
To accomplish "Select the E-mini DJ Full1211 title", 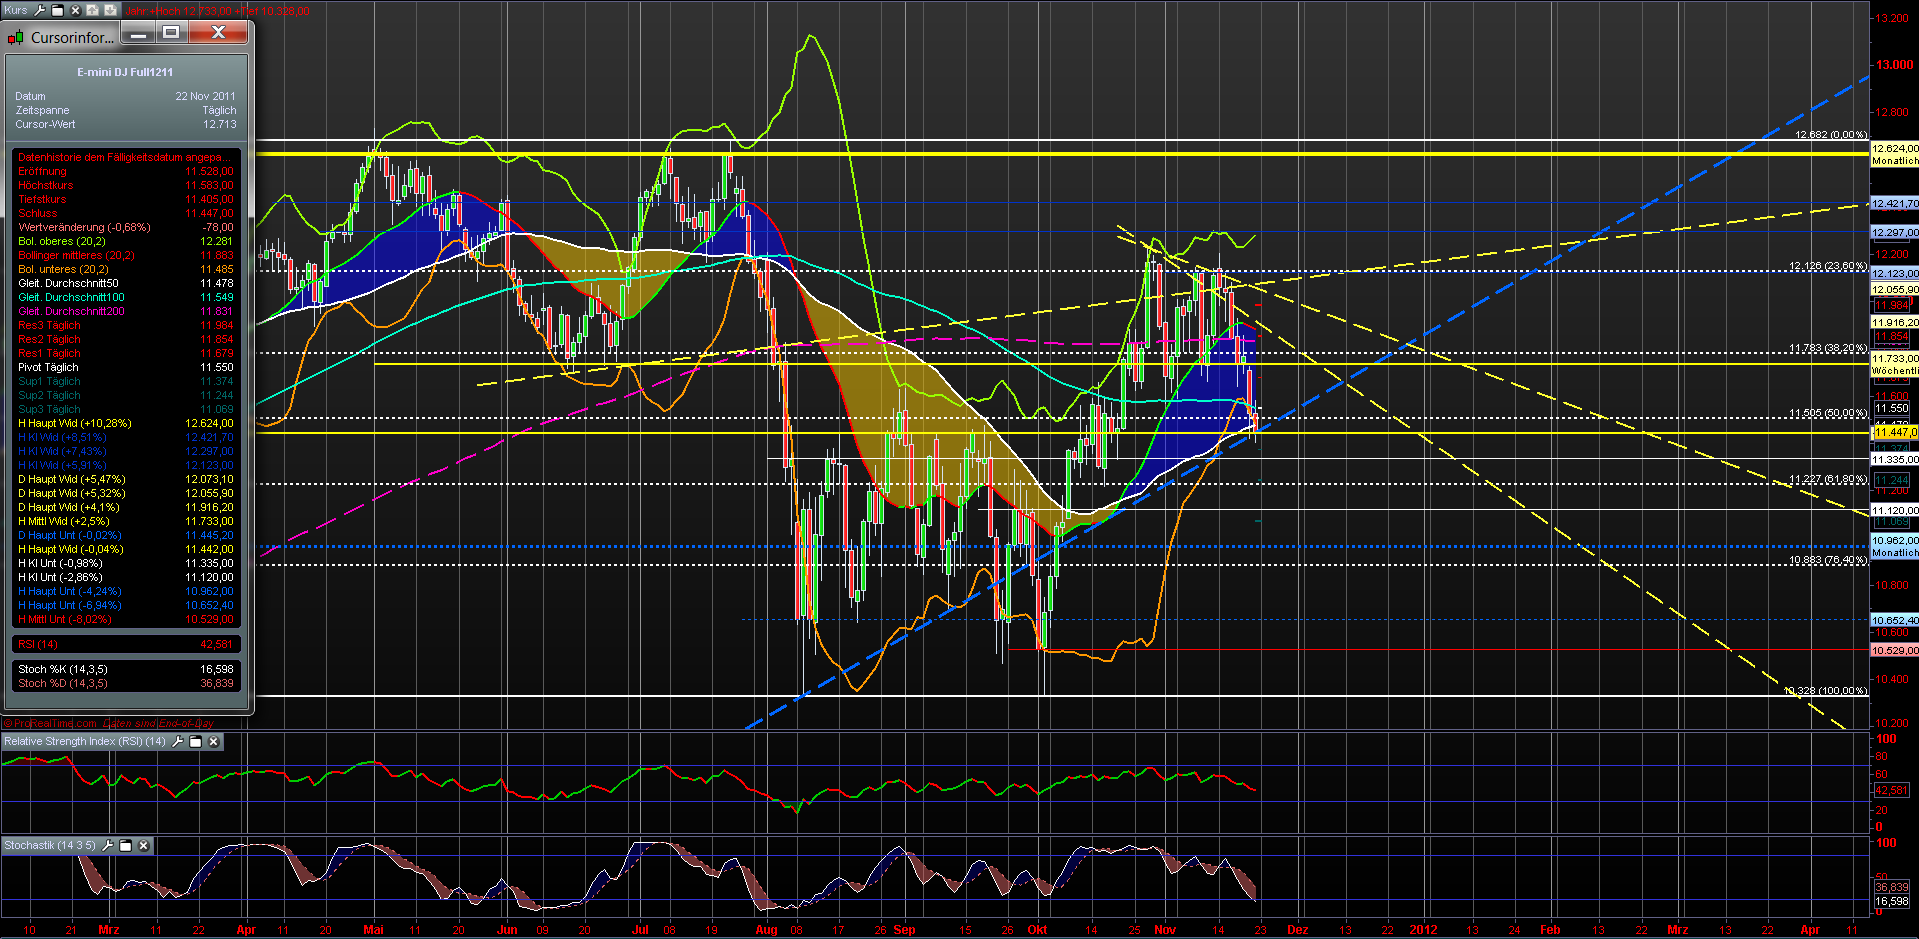I will [125, 71].
